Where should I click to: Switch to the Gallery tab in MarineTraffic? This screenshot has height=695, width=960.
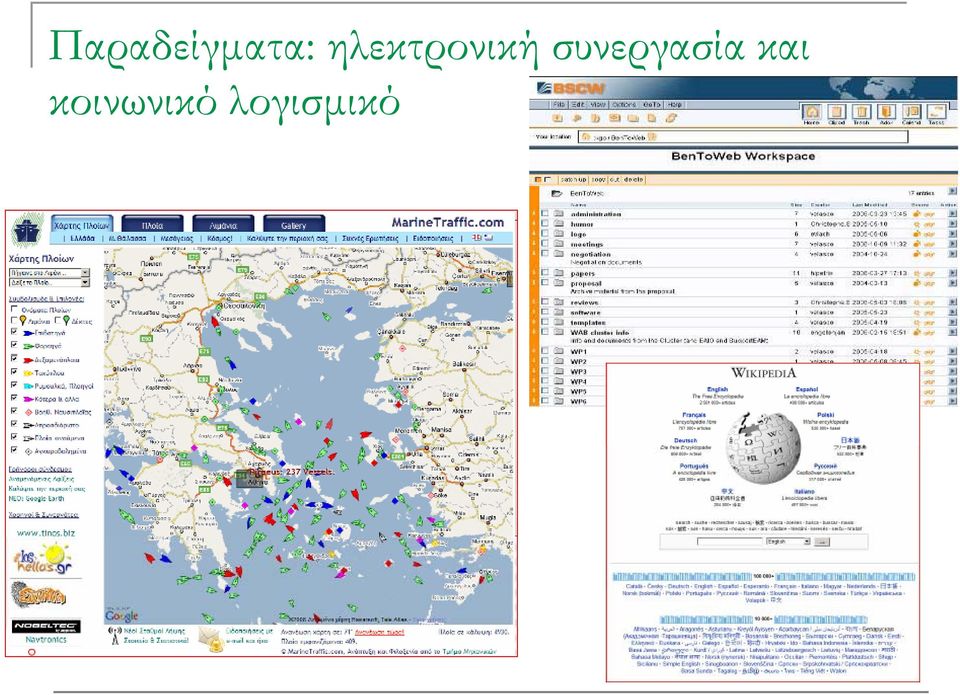click(x=293, y=224)
